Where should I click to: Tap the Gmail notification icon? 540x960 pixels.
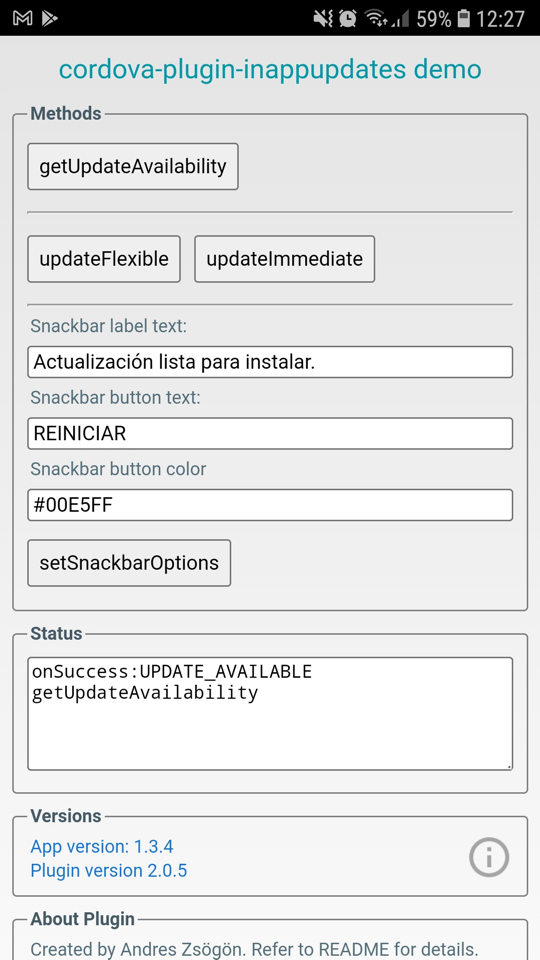(x=23, y=19)
